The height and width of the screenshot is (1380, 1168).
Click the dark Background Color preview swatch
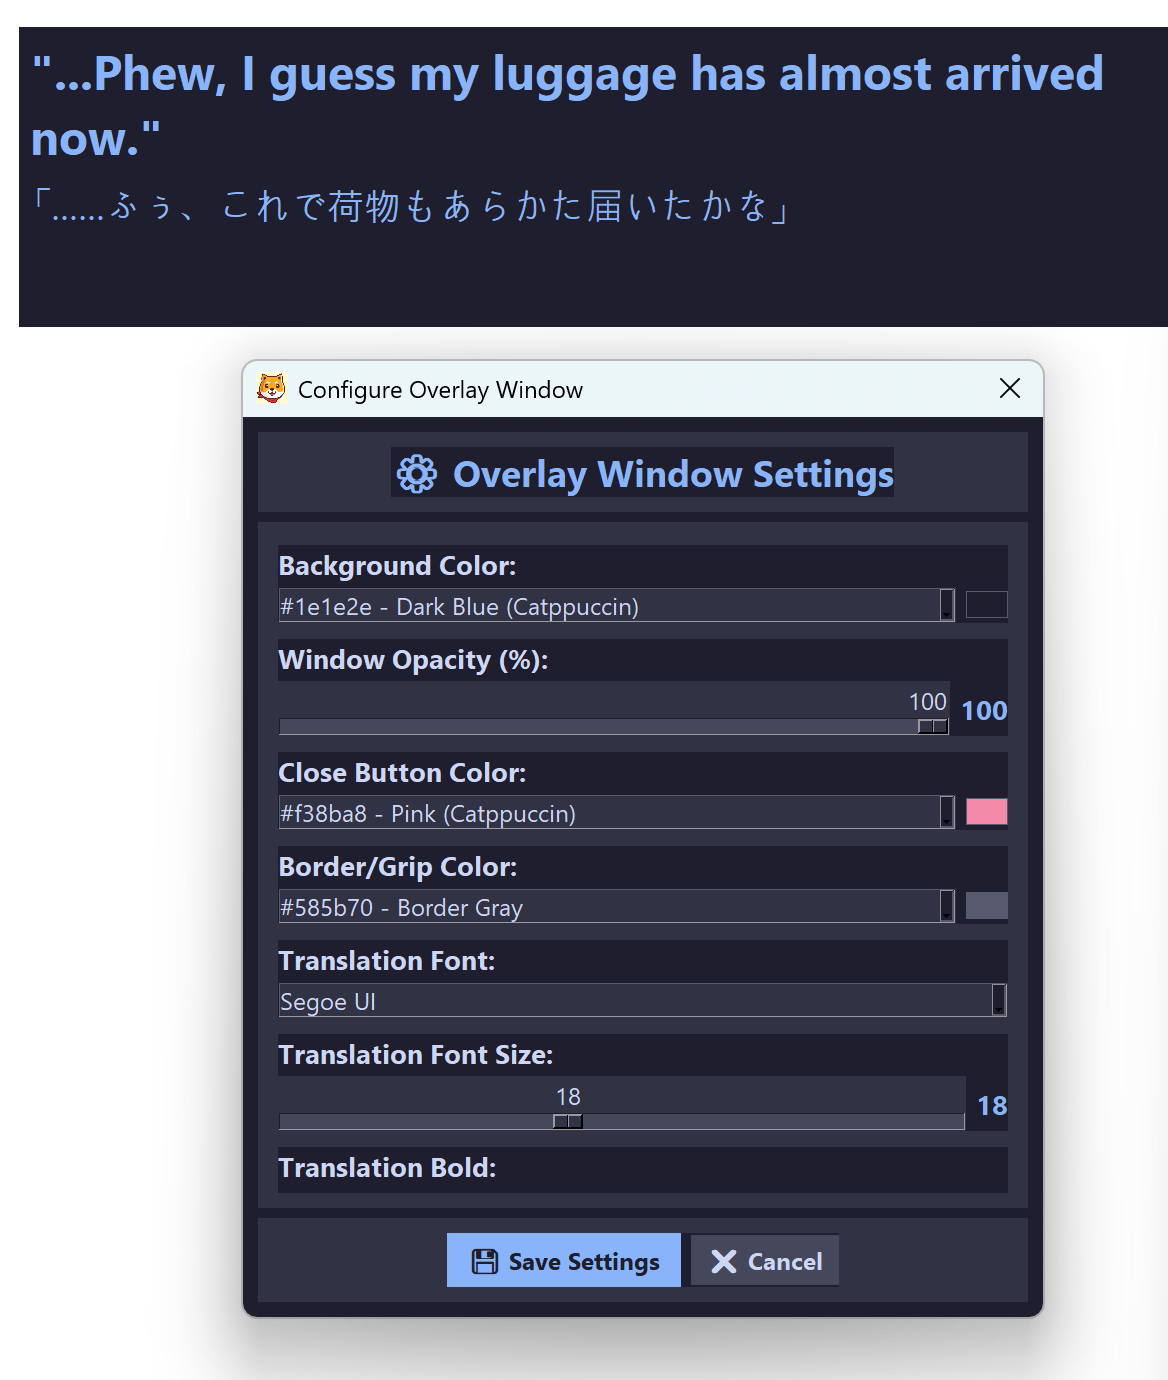pos(986,605)
